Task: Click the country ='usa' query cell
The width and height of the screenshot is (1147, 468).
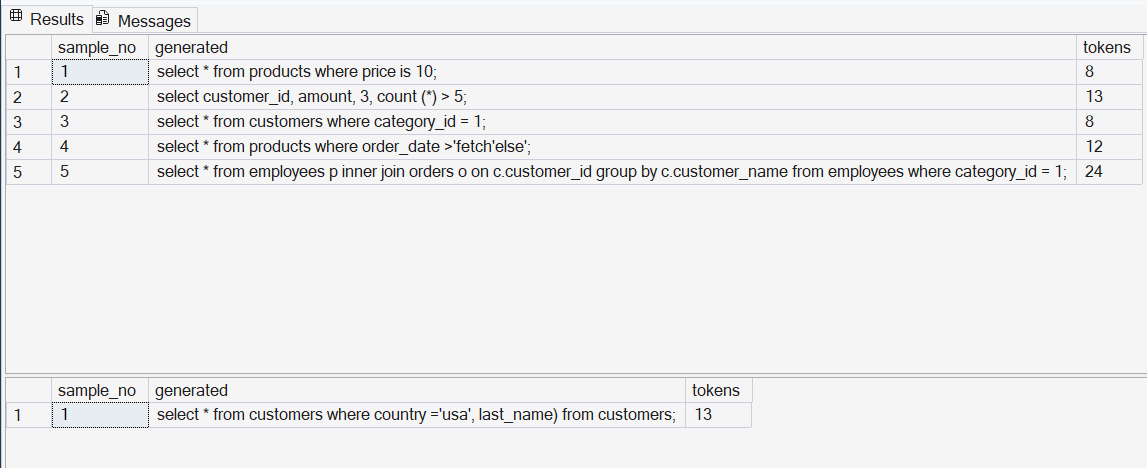Action: click(x=417, y=415)
